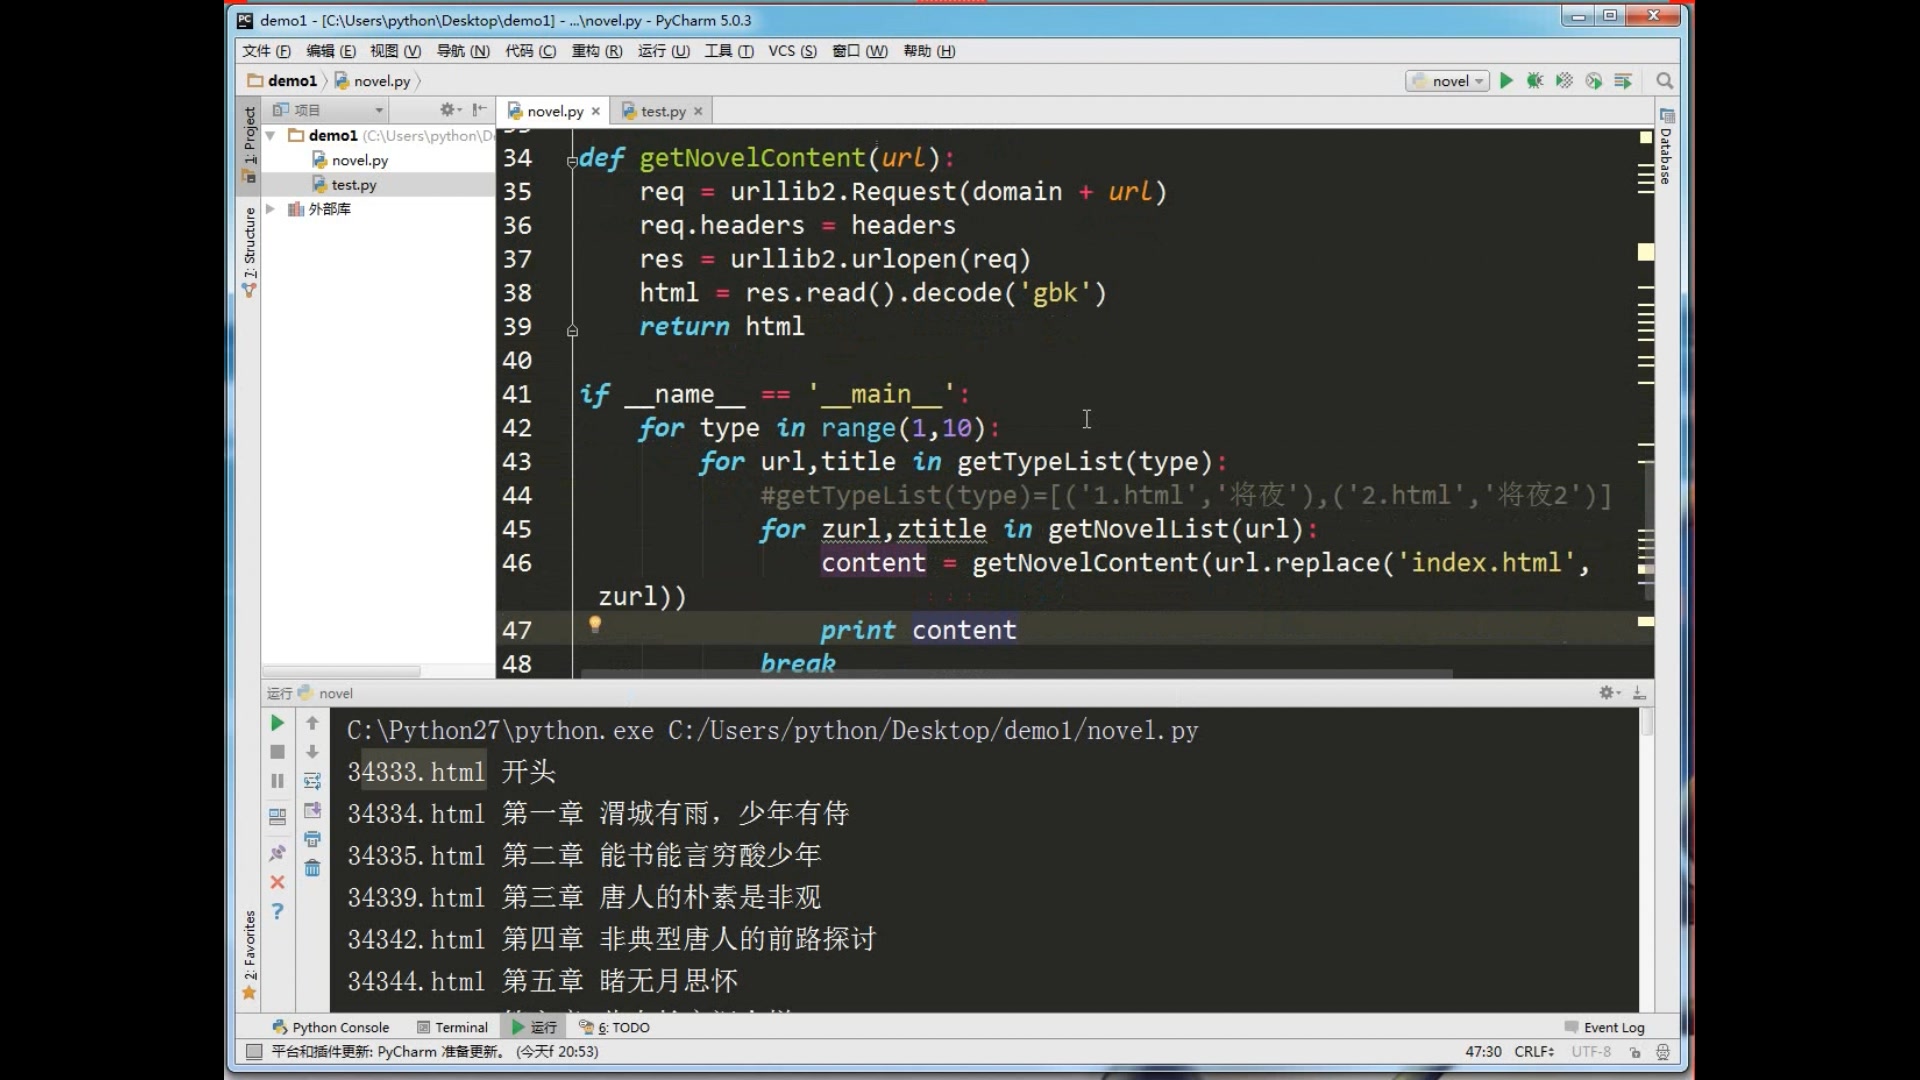
Task: Open the VCS menu
Action: click(789, 51)
